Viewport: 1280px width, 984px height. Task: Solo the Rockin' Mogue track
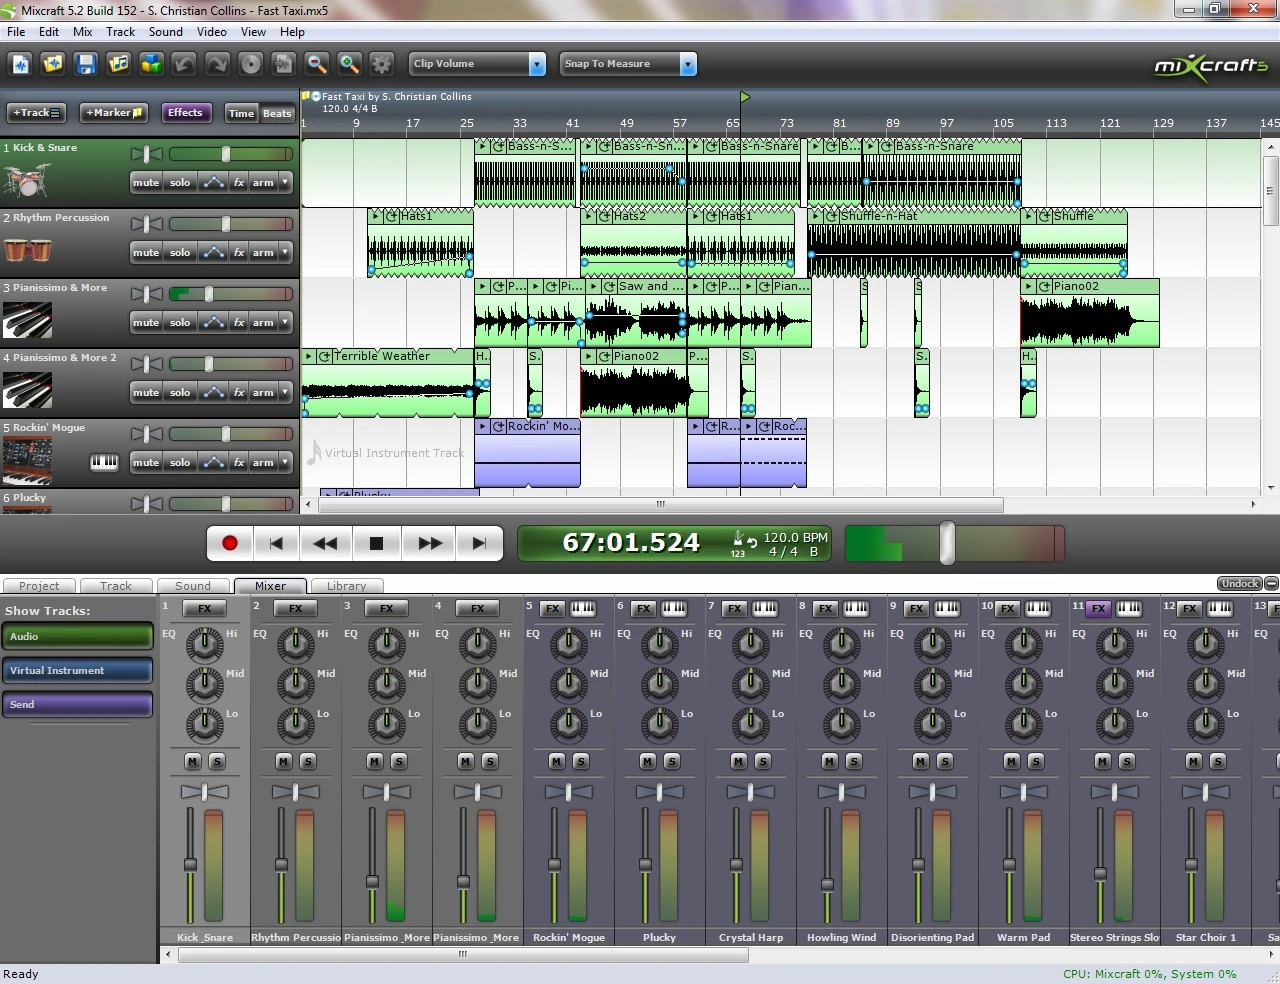coord(180,463)
